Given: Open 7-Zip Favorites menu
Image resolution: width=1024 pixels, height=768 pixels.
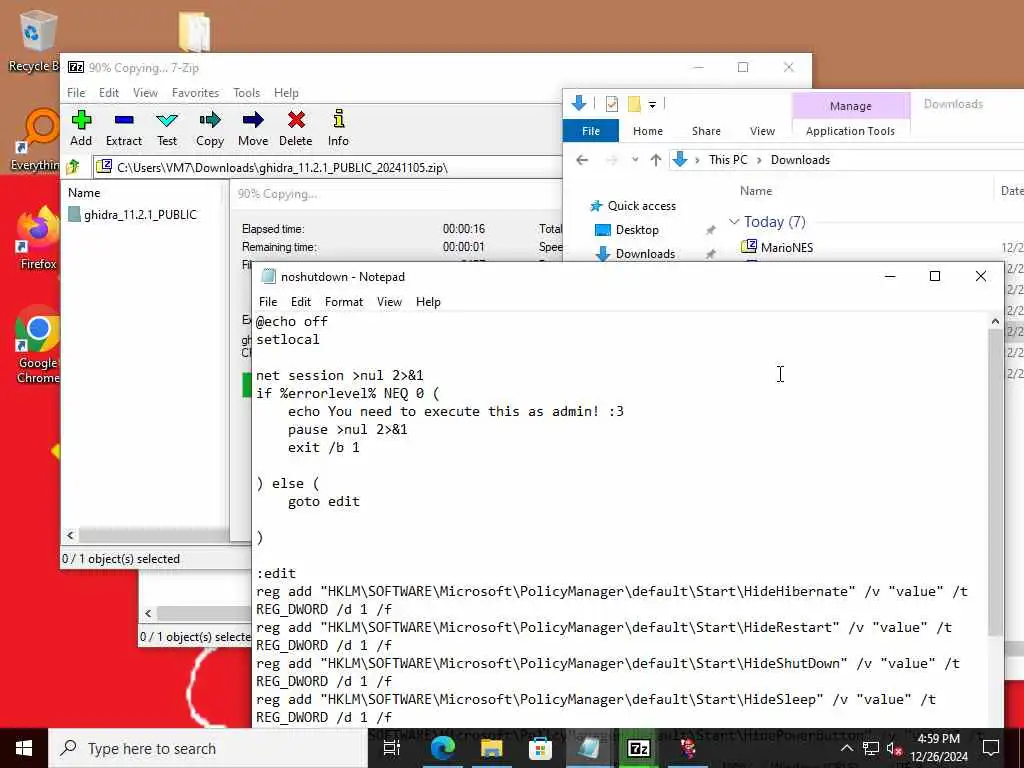Looking at the screenshot, I should click(195, 93).
